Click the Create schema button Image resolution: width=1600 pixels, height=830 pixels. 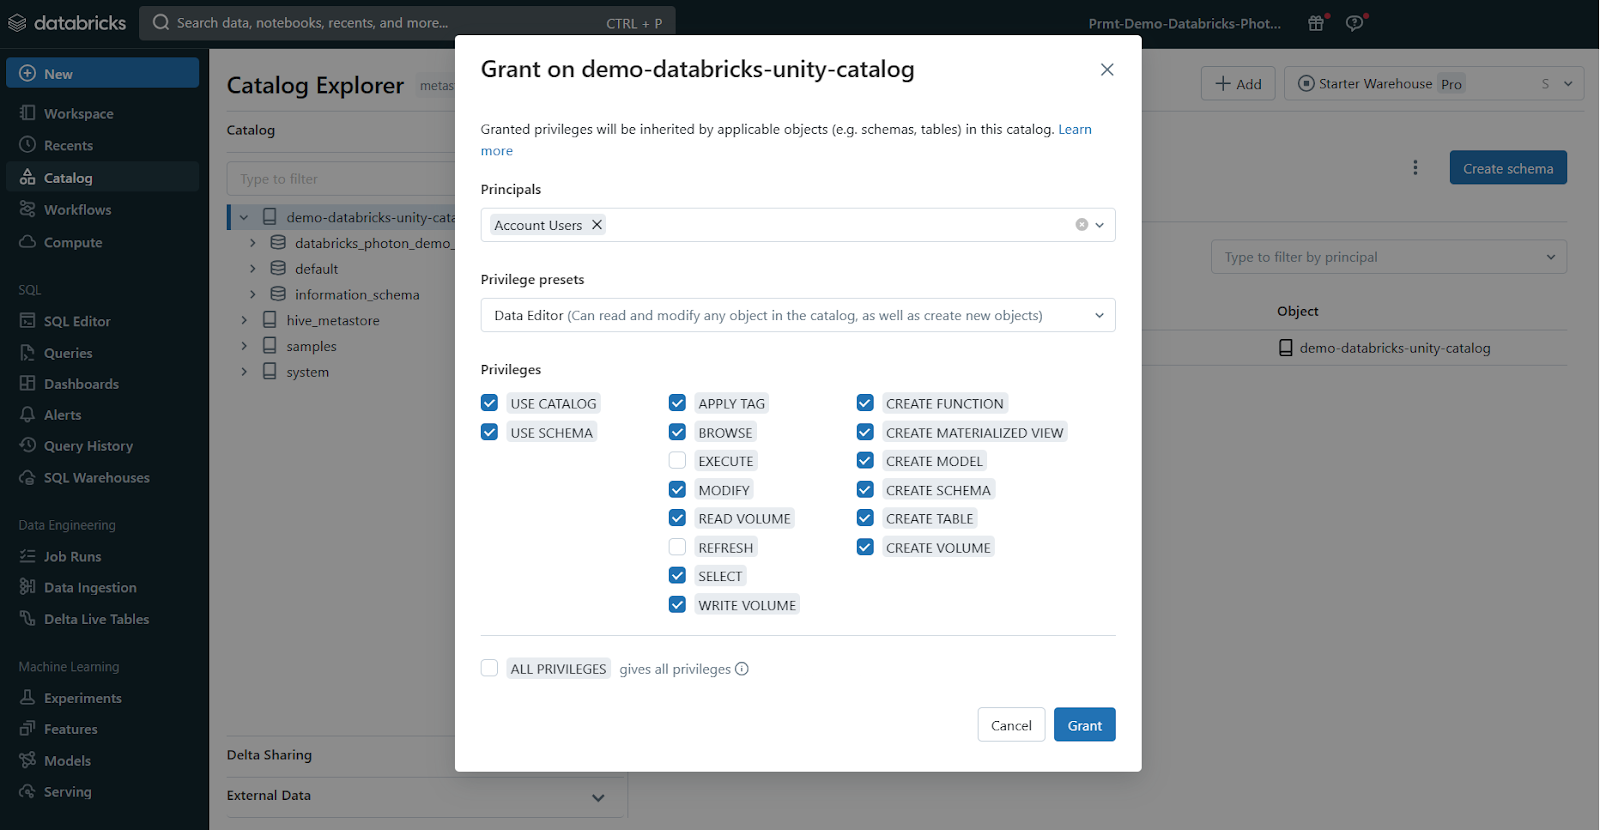(1508, 168)
